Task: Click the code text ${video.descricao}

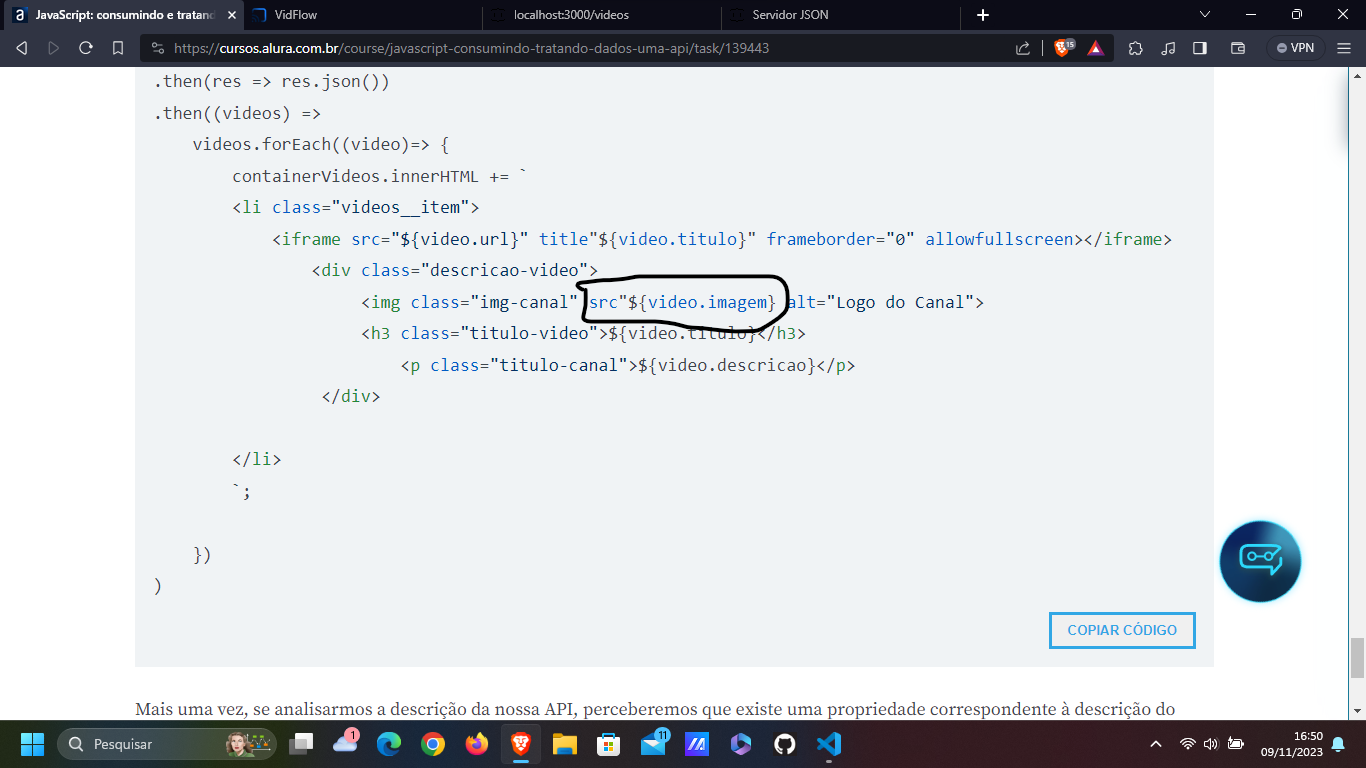Action: click(727, 365)
